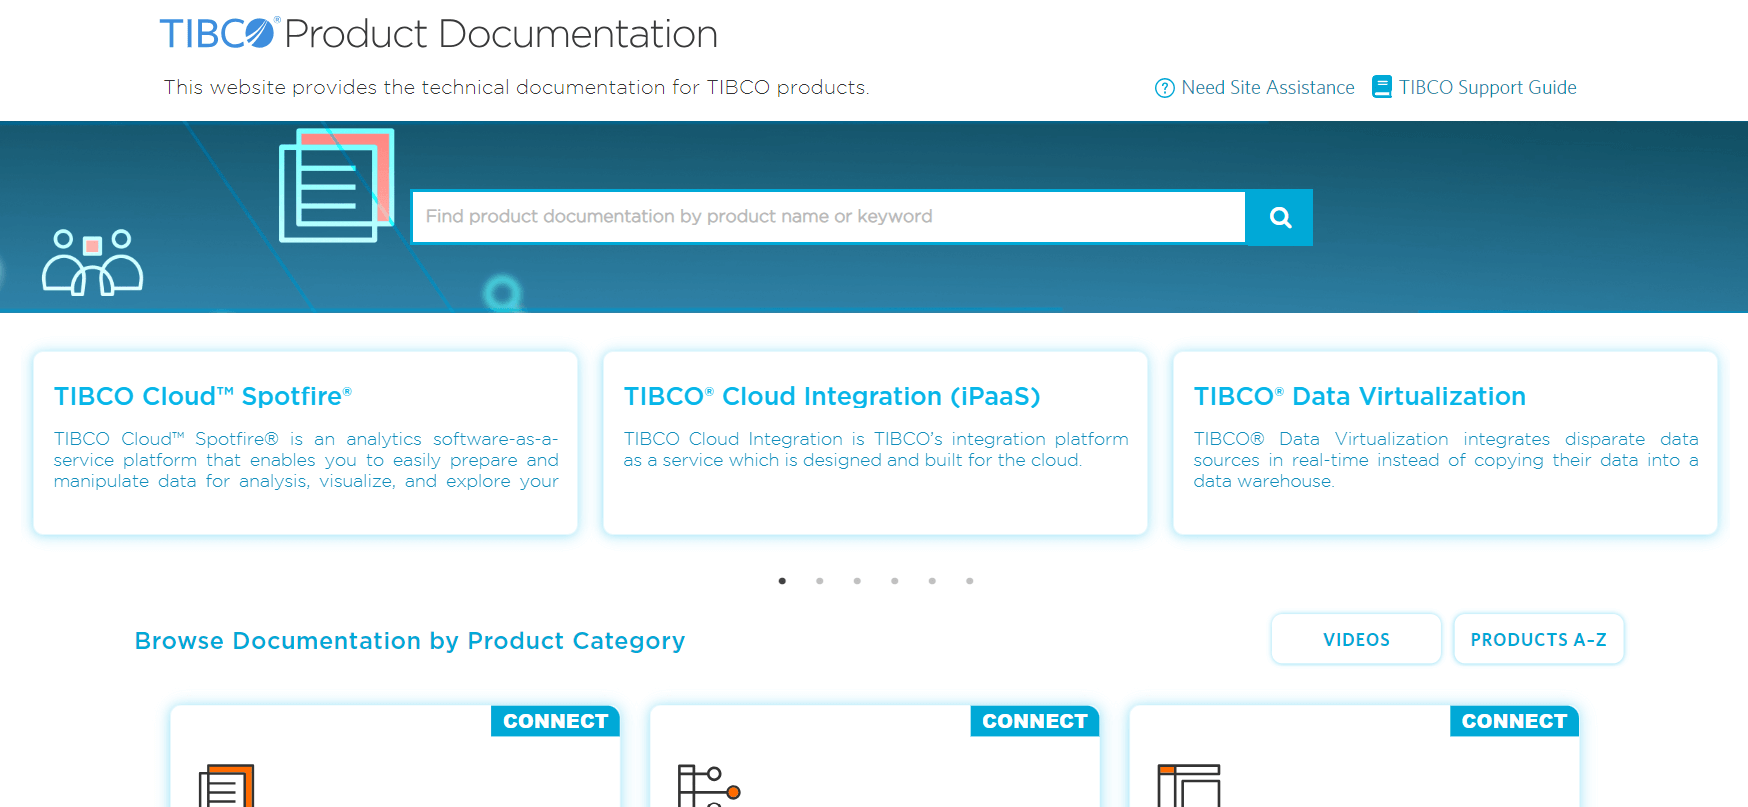
Task: Click the website description tagline under header
Action: pos(516,88)
